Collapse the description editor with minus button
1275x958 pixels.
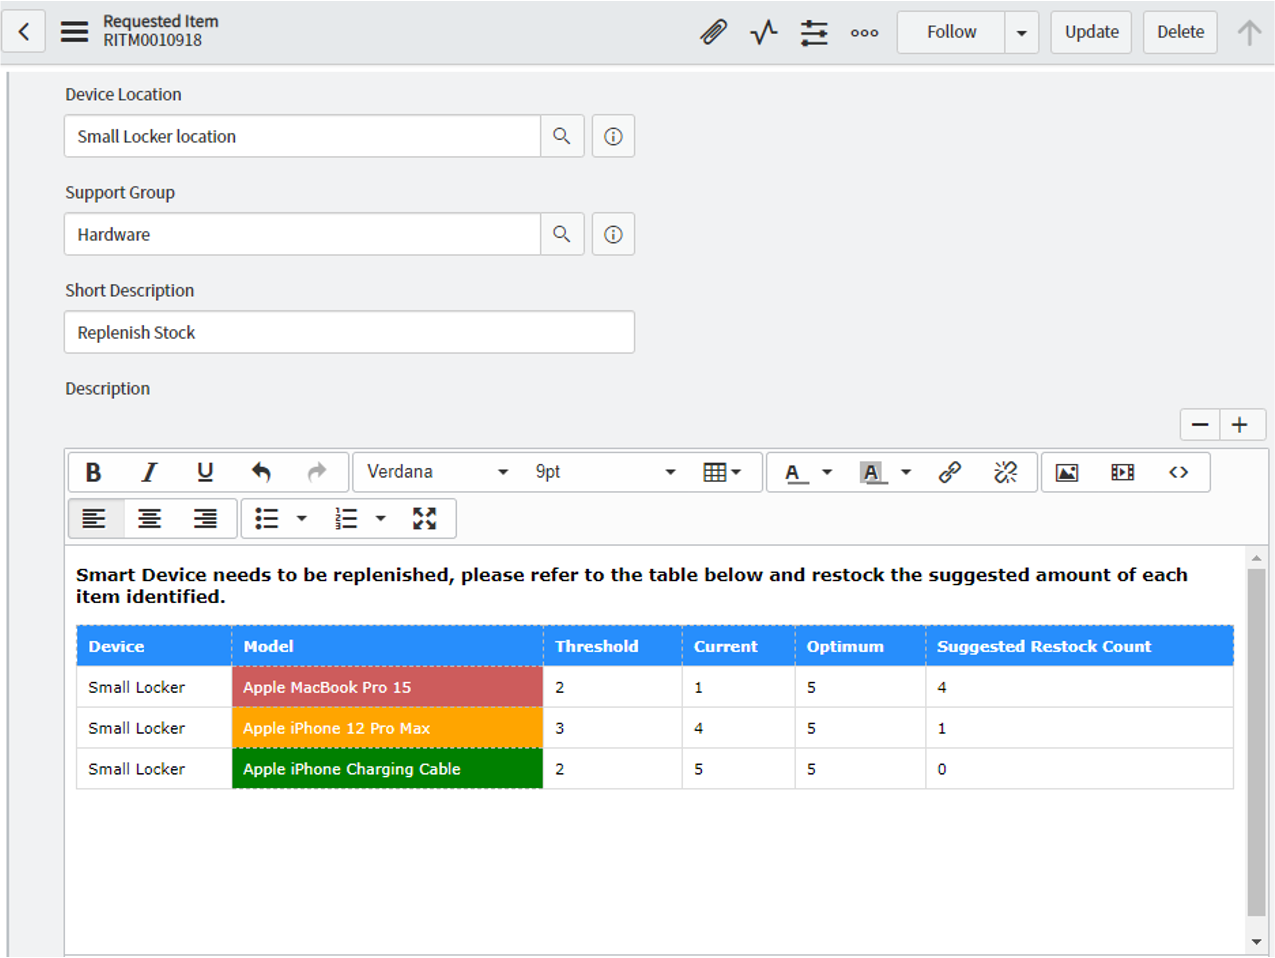tap(1200, 424)
